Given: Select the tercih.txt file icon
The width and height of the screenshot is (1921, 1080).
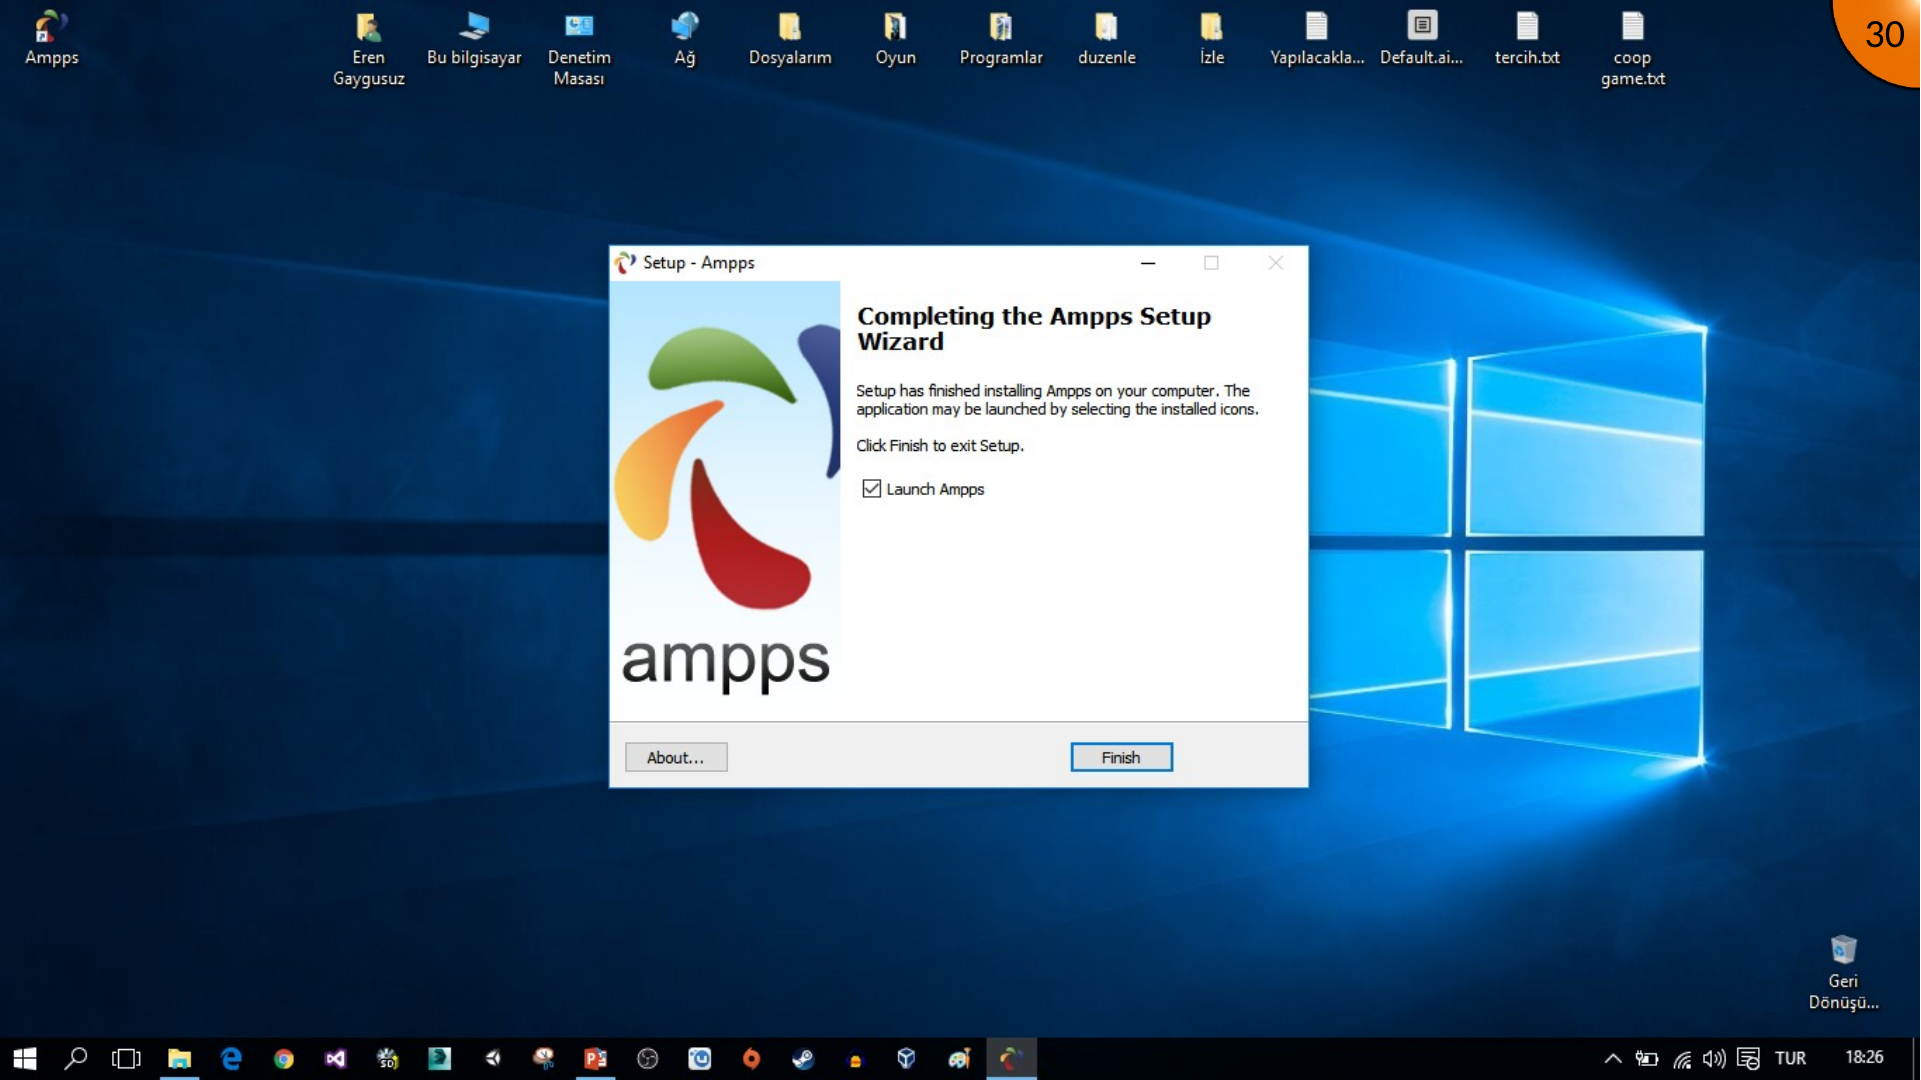Looking at the screenshot, I should coord(1527,39).
